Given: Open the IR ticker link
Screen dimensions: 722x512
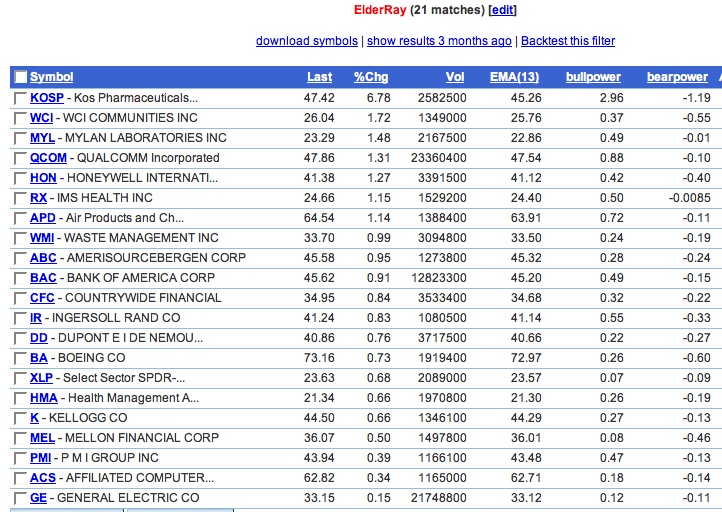Looking at the screenshot, I should [36, 318].
